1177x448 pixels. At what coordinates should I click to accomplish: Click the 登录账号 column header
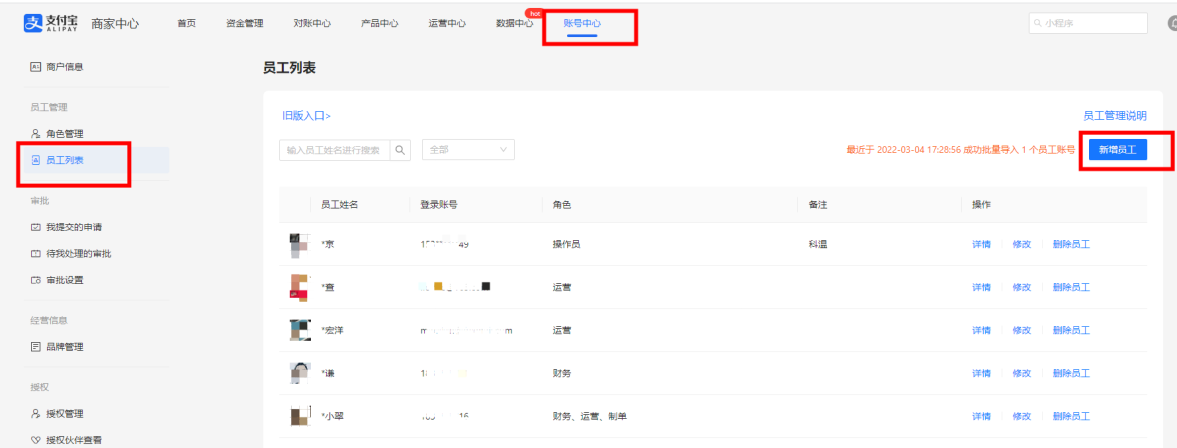point(439,204)
